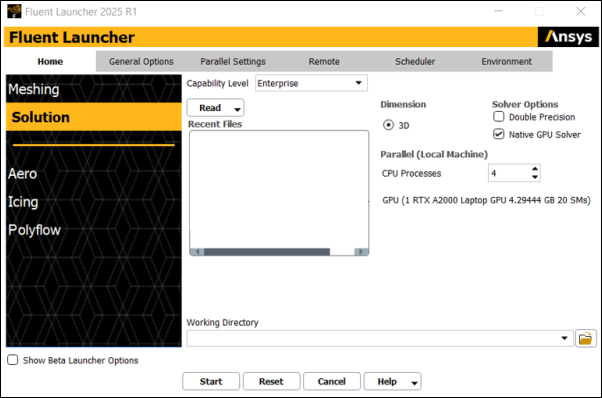Select the 3D dimension radio button
The height and width of the screenshot is (398, 602).
389,125
